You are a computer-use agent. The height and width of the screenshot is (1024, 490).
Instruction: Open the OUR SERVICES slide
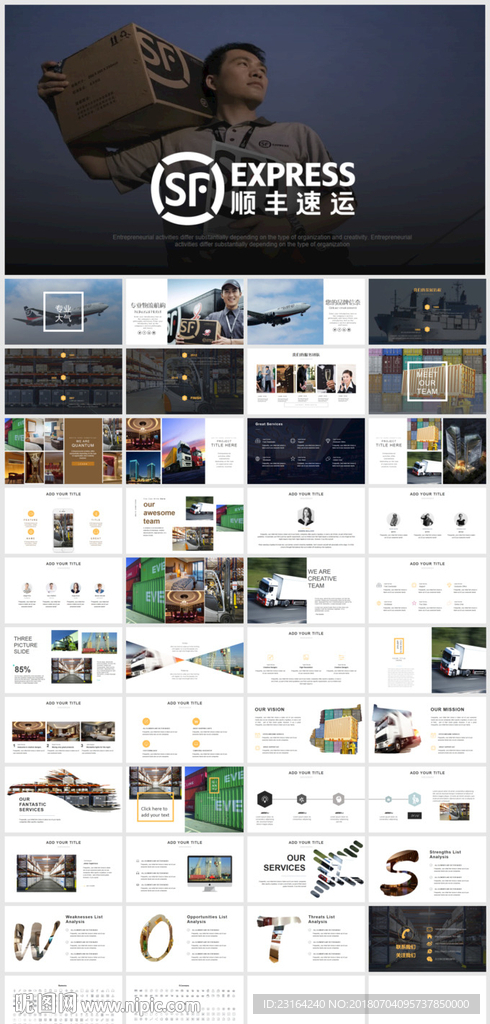tap(306, 869)
